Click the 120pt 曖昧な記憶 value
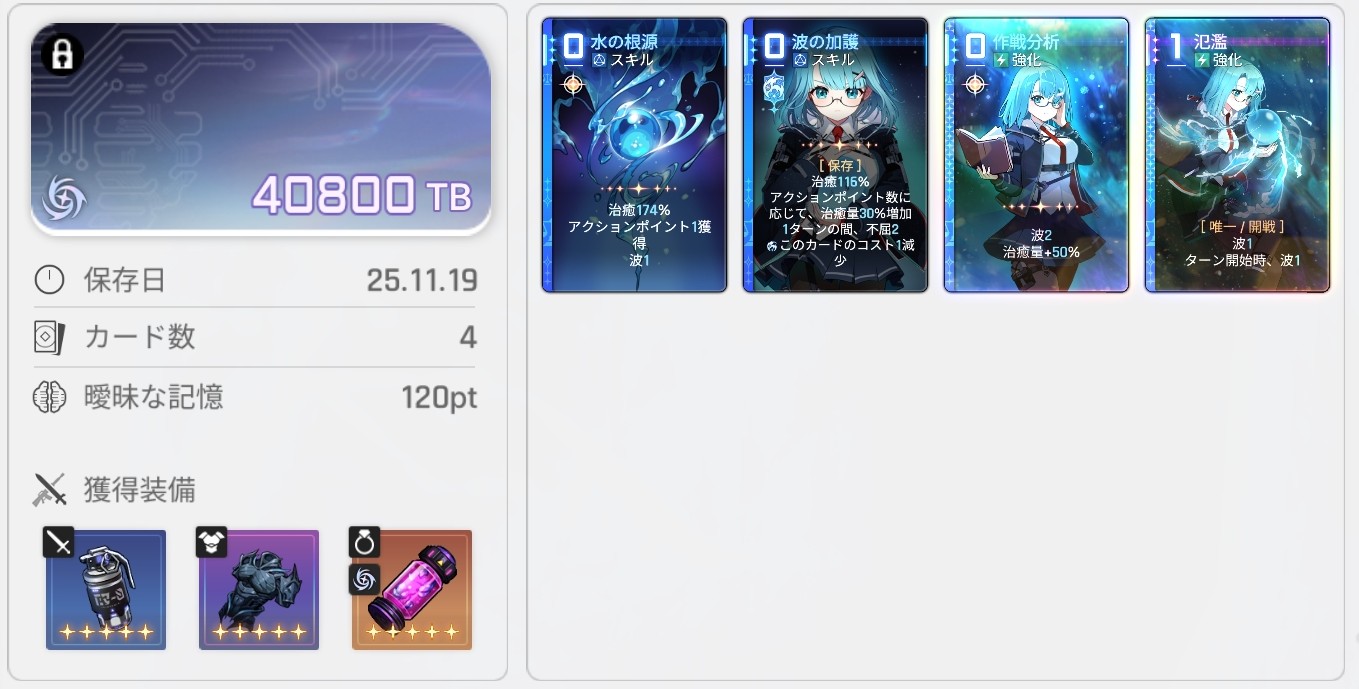Image resolution: width=1359 pixels, height=689 pixels. tap(439, 398)
